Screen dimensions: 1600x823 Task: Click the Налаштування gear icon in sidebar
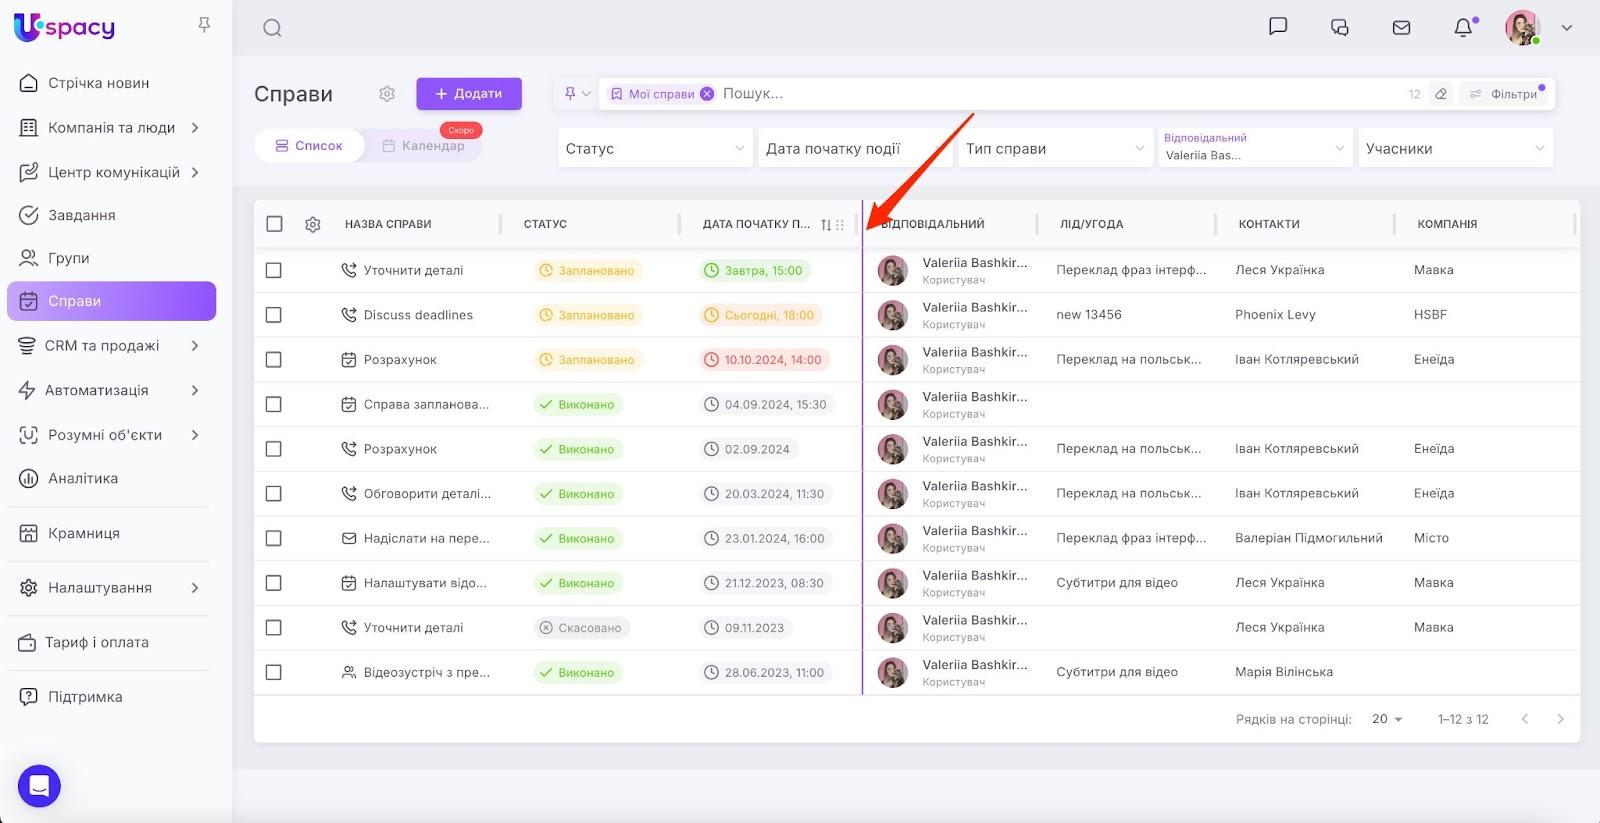click(x=29, y=588)
